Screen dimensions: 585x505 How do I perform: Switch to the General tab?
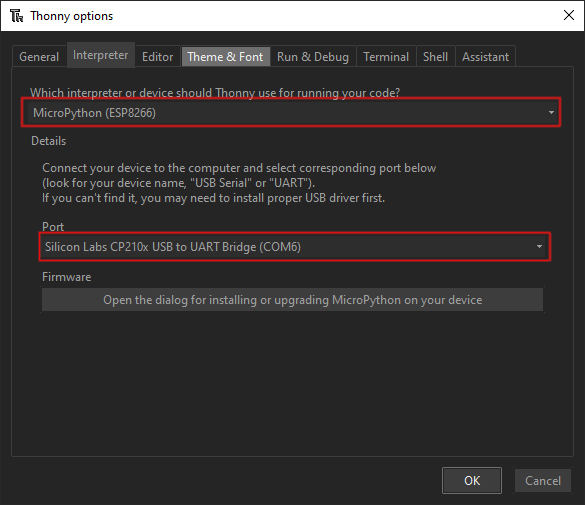(x=39, y=57)
